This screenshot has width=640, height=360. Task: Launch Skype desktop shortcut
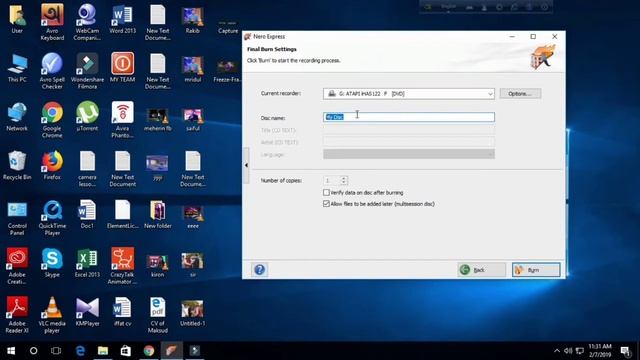pyautogui.click(x=52, y=262)
